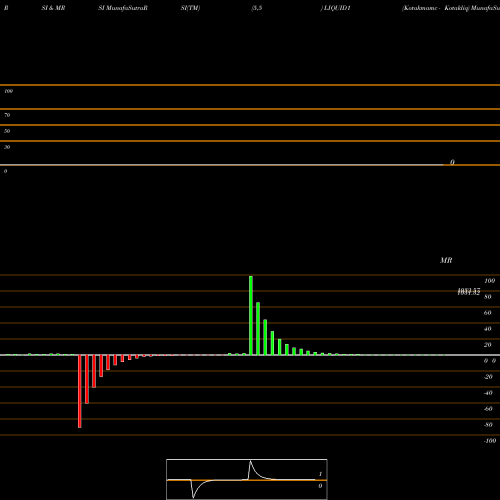Click the RSI current value 0 marker
This screenshot has height=500, width=500.
[x=452, y=162]
